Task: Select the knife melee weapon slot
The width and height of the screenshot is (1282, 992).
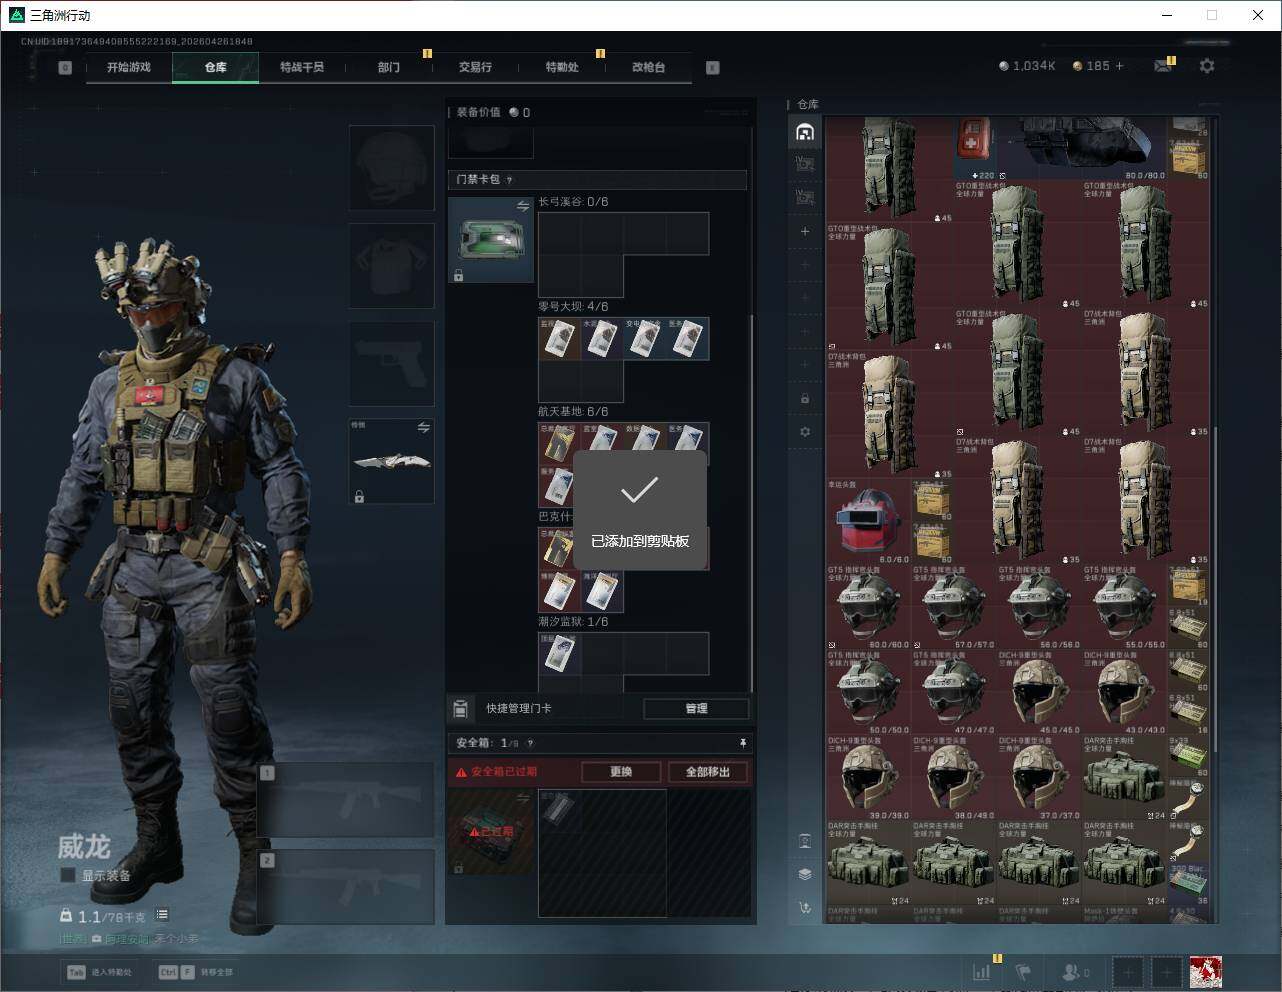Action: pyautogui.click(x=392, y=461)
